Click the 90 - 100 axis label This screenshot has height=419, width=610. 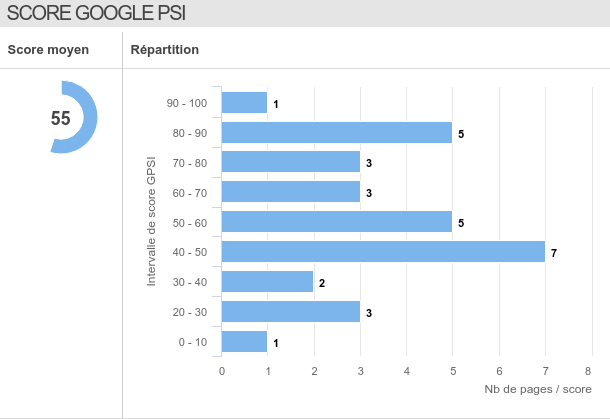(187, 103)
